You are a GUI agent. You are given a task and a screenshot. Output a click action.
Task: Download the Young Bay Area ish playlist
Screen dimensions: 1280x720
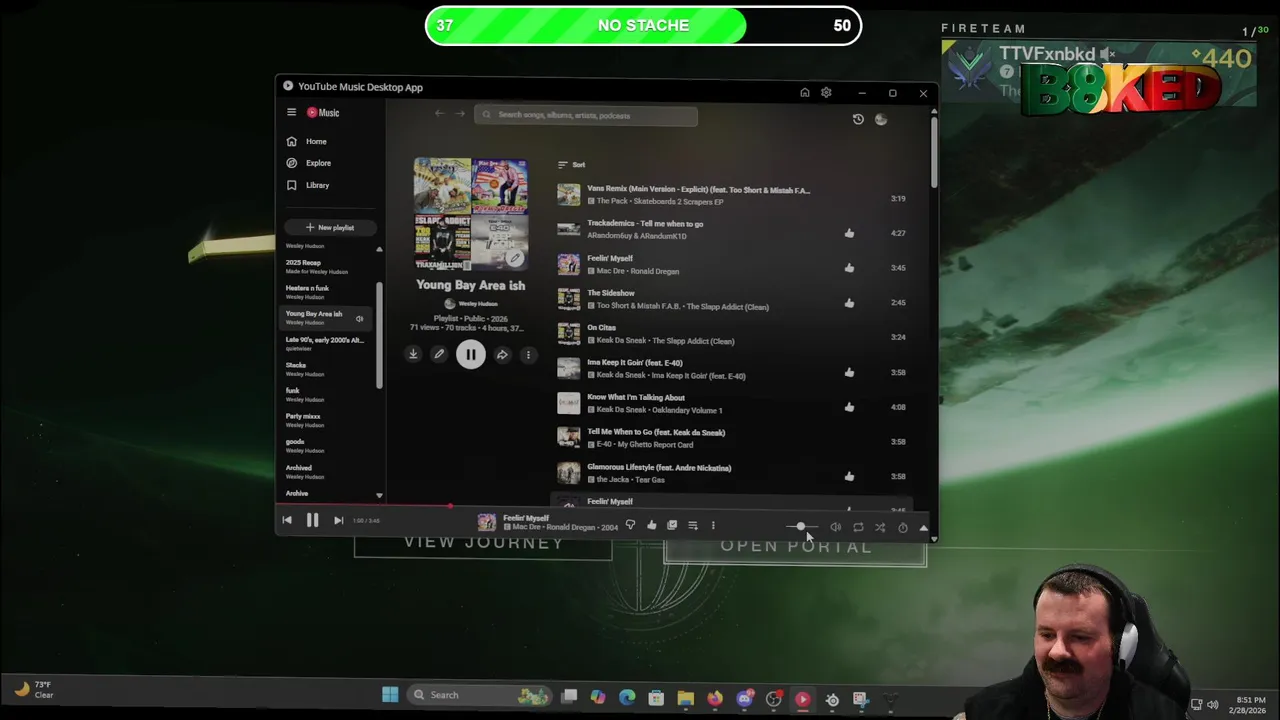click(413, 354)
